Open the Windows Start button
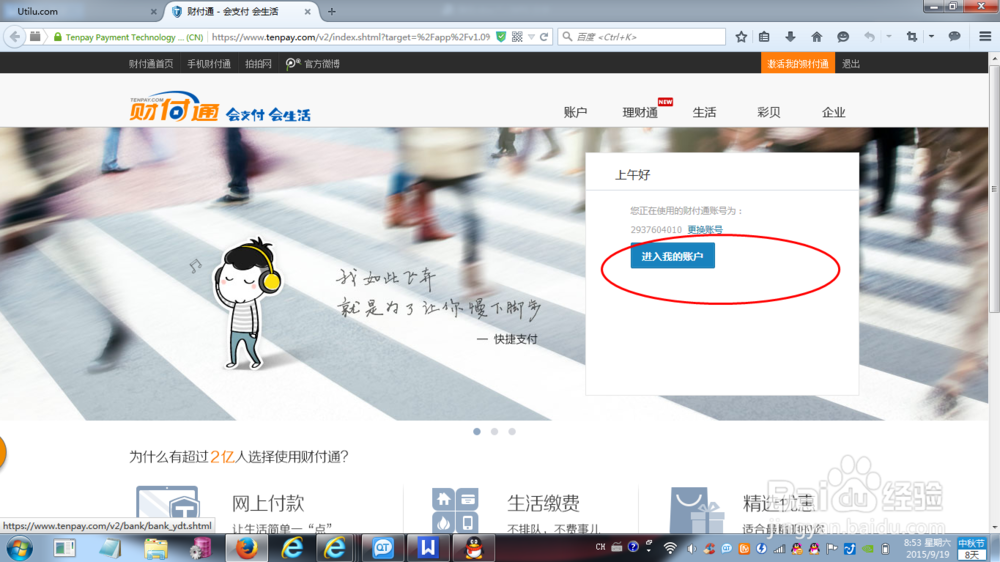The width and height of the screenshot is (1000, 562). (19, 549)
